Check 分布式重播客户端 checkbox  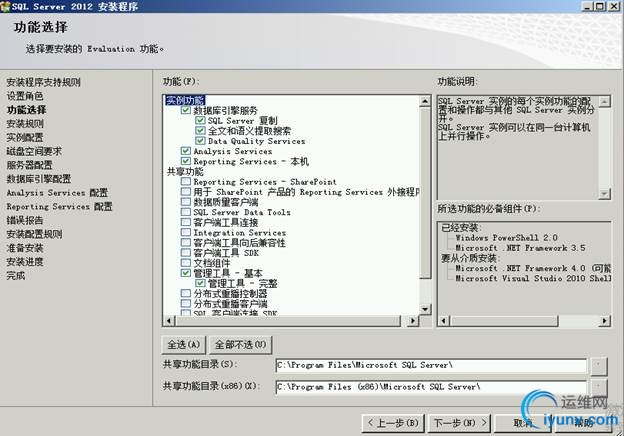click(x=185, y=304)
